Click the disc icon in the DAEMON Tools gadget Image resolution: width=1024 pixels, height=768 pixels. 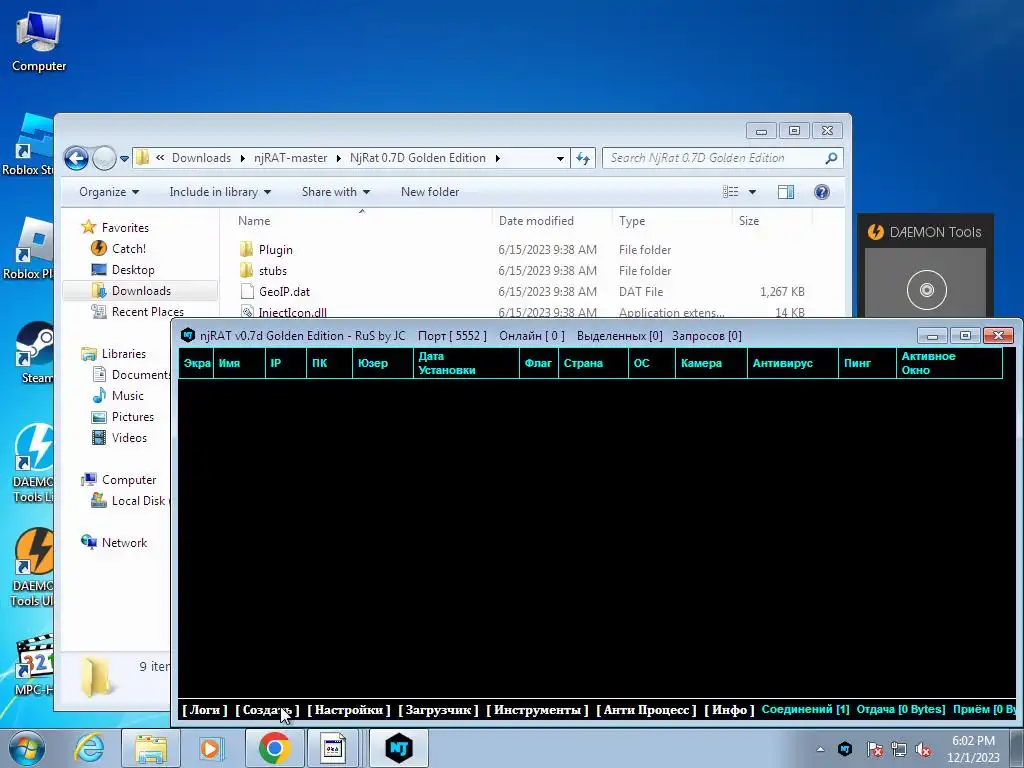click(x=926, y=289)
